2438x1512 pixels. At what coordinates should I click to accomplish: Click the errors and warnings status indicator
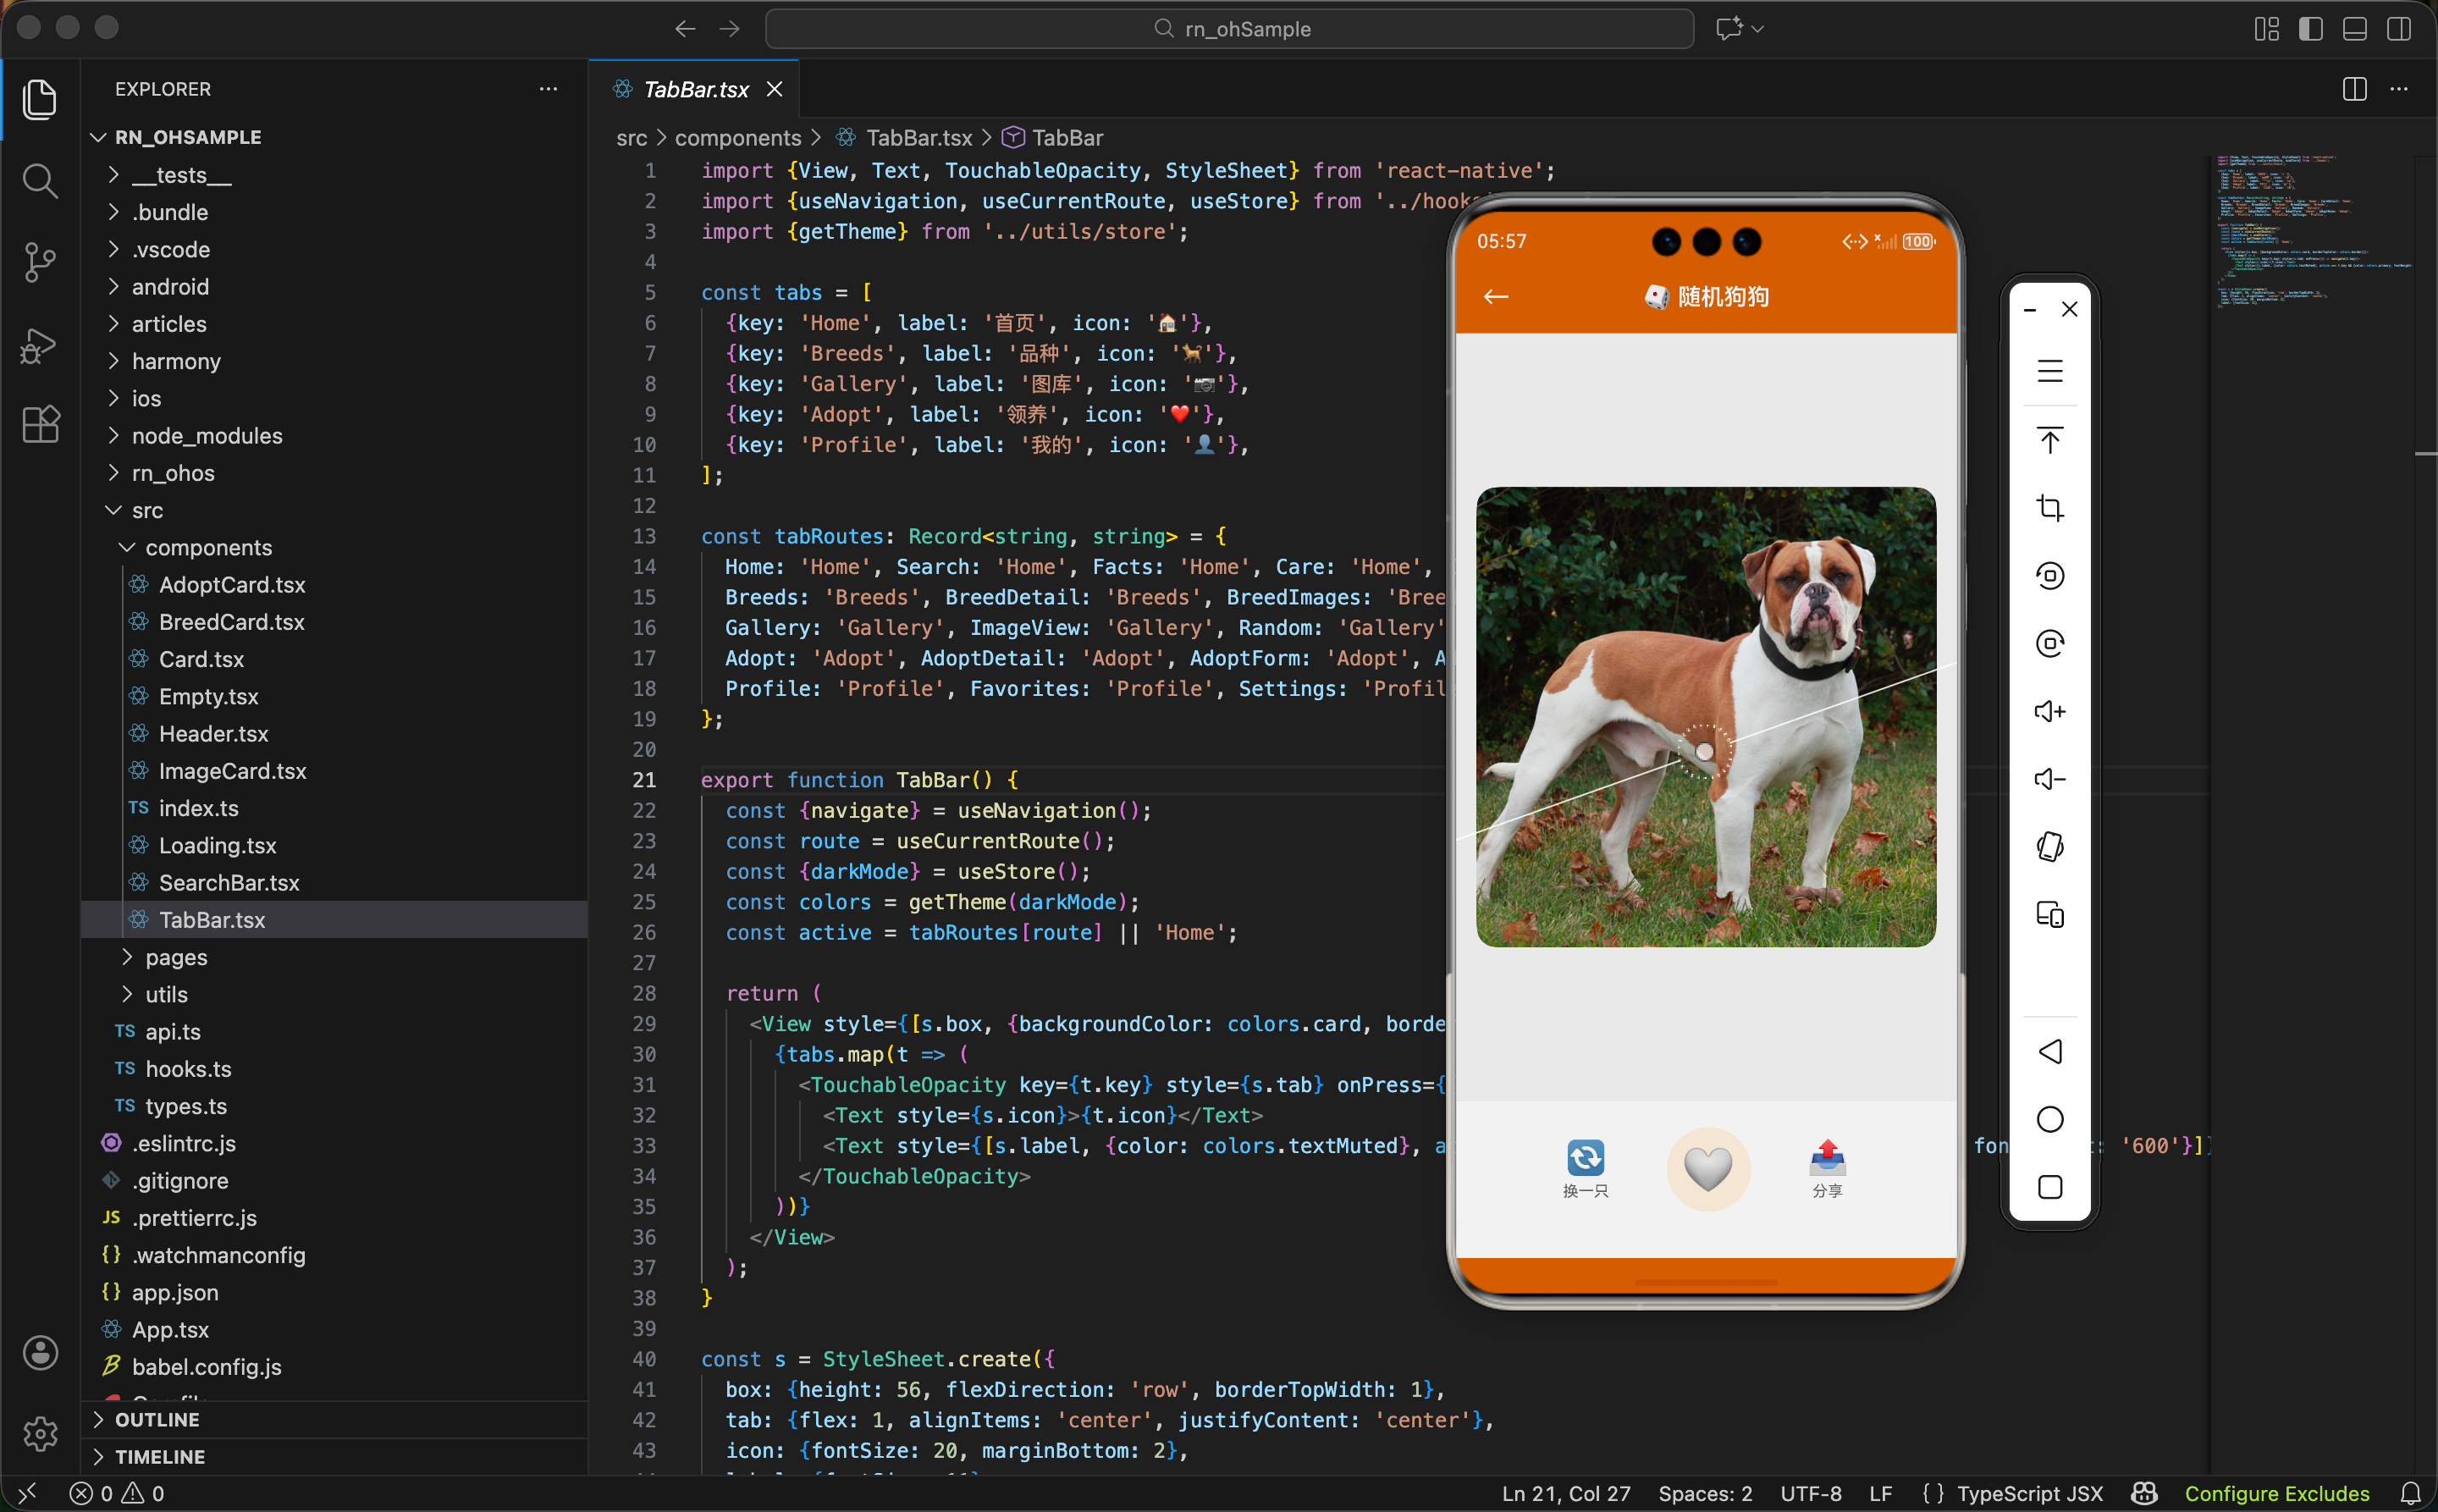(x=118, y=1493)
